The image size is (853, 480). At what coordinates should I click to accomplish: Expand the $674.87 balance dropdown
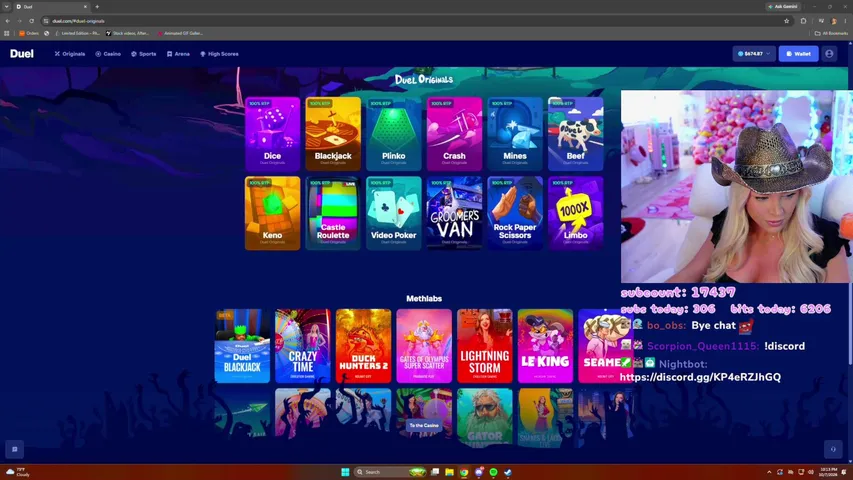click(753, 54)
